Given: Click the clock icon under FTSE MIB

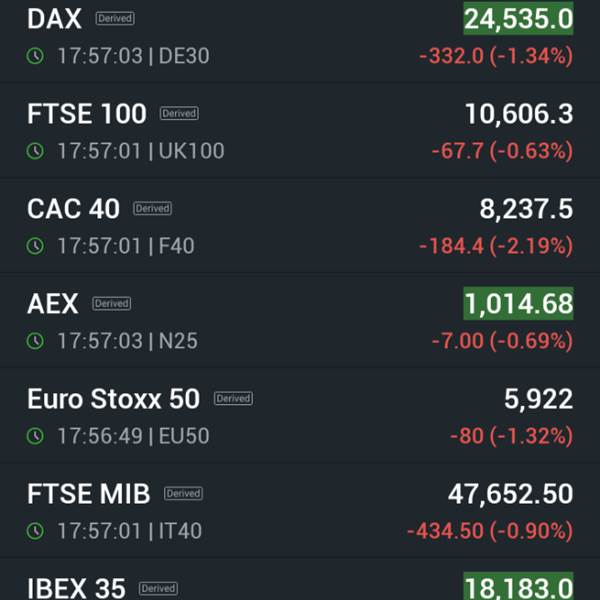Looking at the screenshot, I should pos(36,531).
